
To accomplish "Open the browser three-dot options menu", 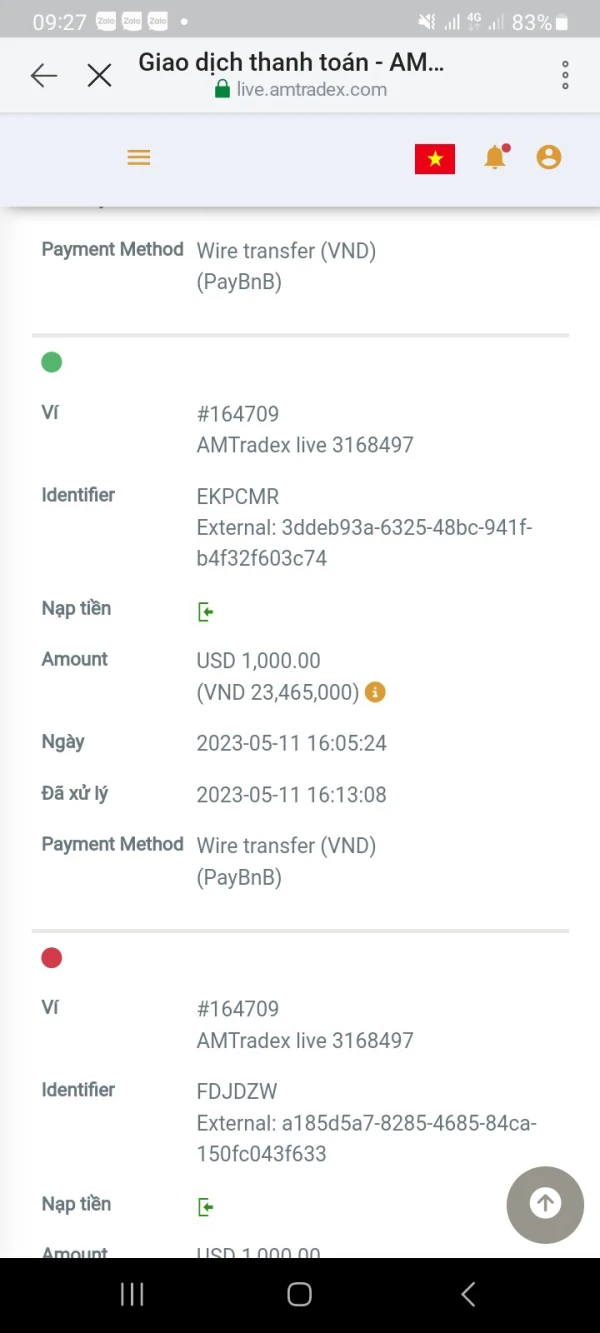I will [565, 75].
